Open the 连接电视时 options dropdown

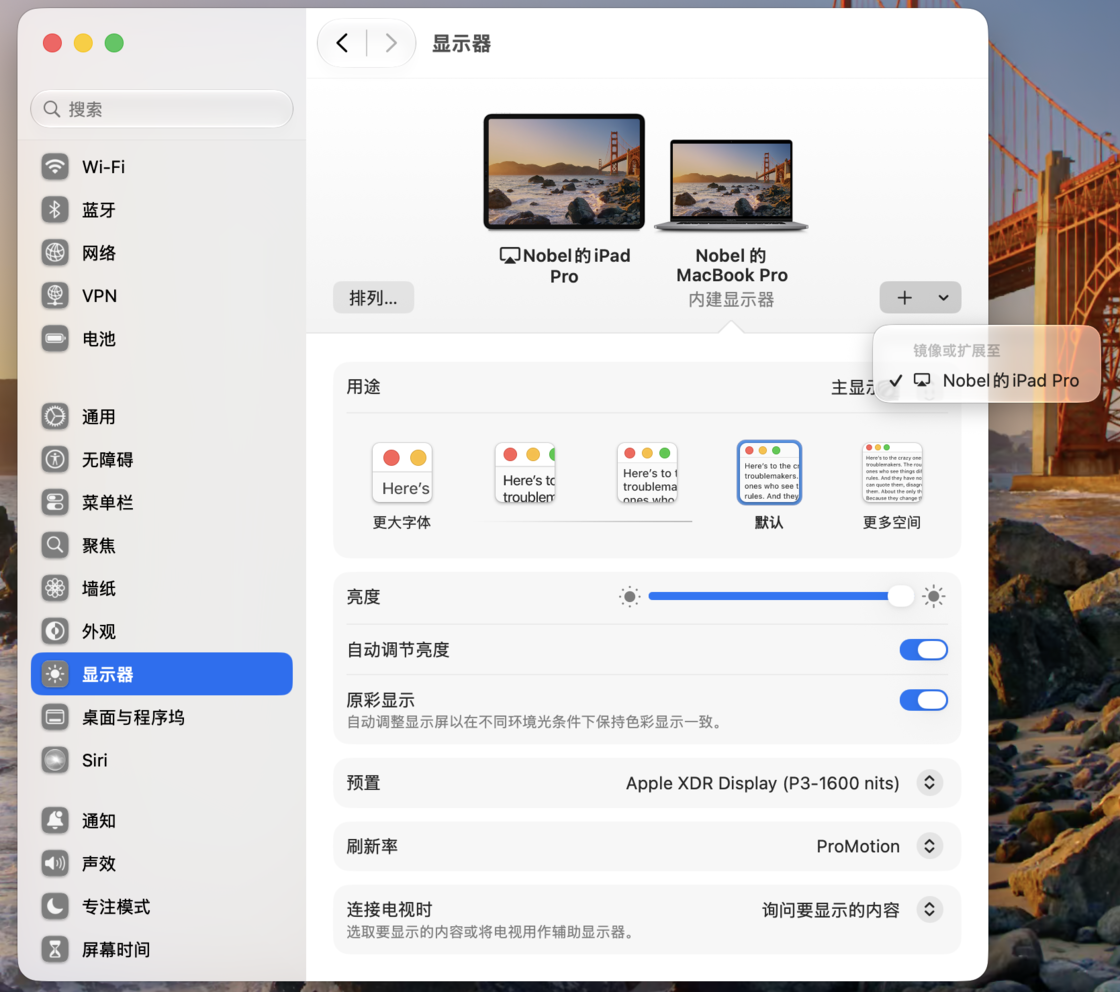click(x=929, y=910)
